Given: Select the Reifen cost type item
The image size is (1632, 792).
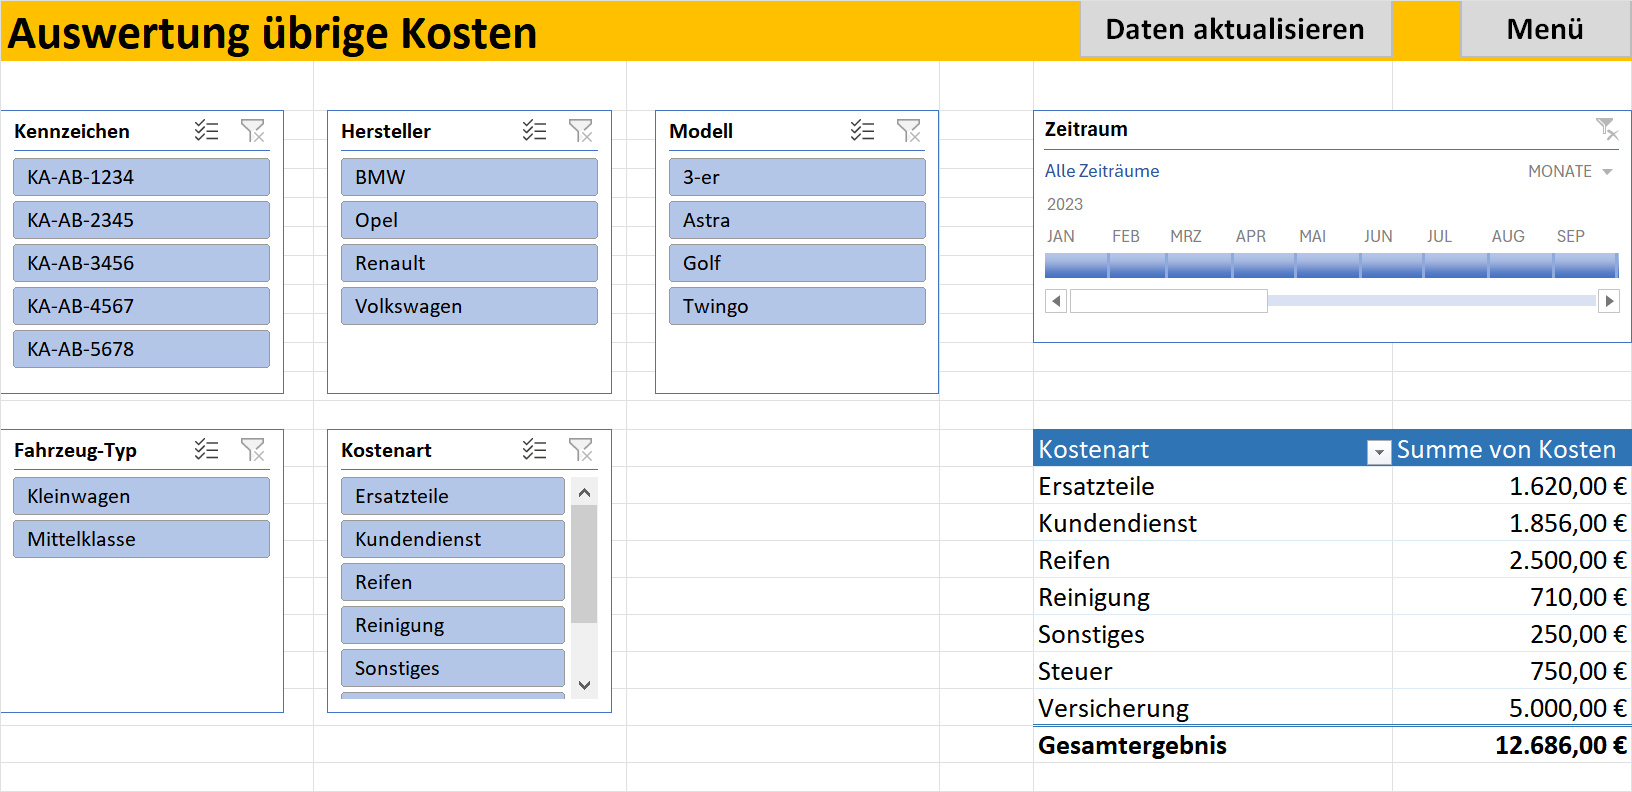Looking at the screenshot, I should pyautogui.click(x=453, y=582).
